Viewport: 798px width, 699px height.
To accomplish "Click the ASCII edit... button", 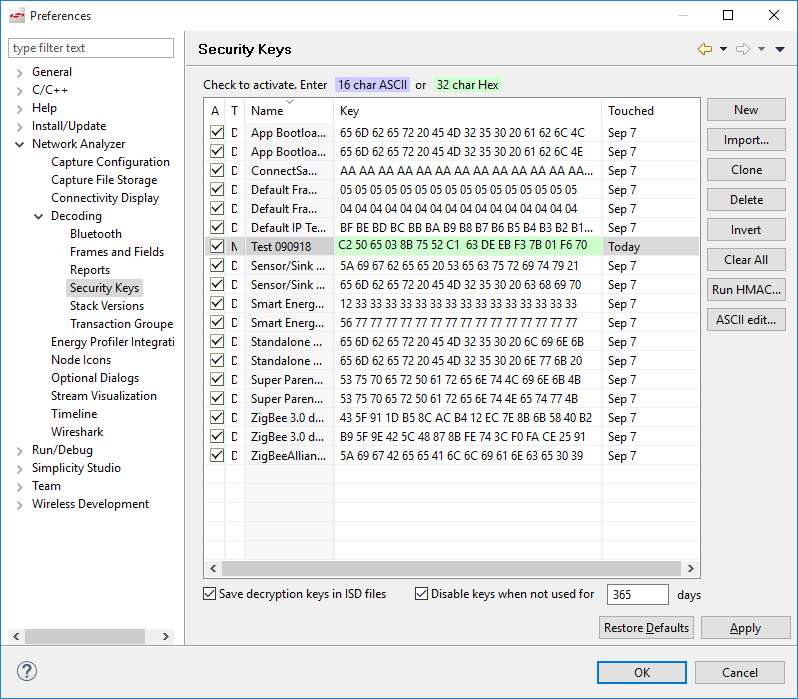I will click(746, 320).
